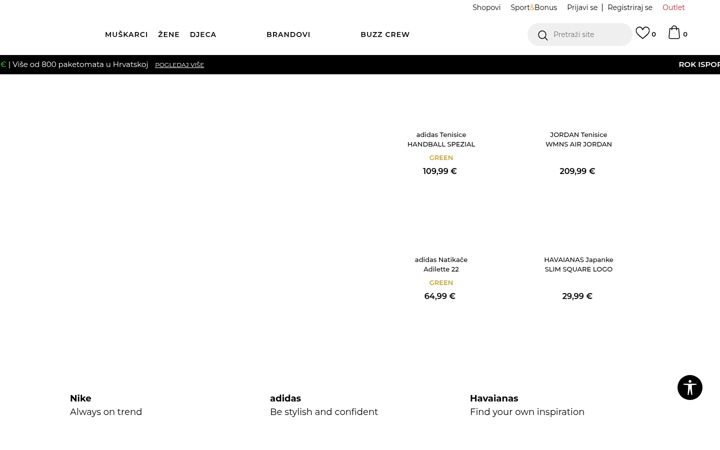Open the BUZZ CREW menu
The width and height of the screenshot is (720, 450).
pos(385,34)
